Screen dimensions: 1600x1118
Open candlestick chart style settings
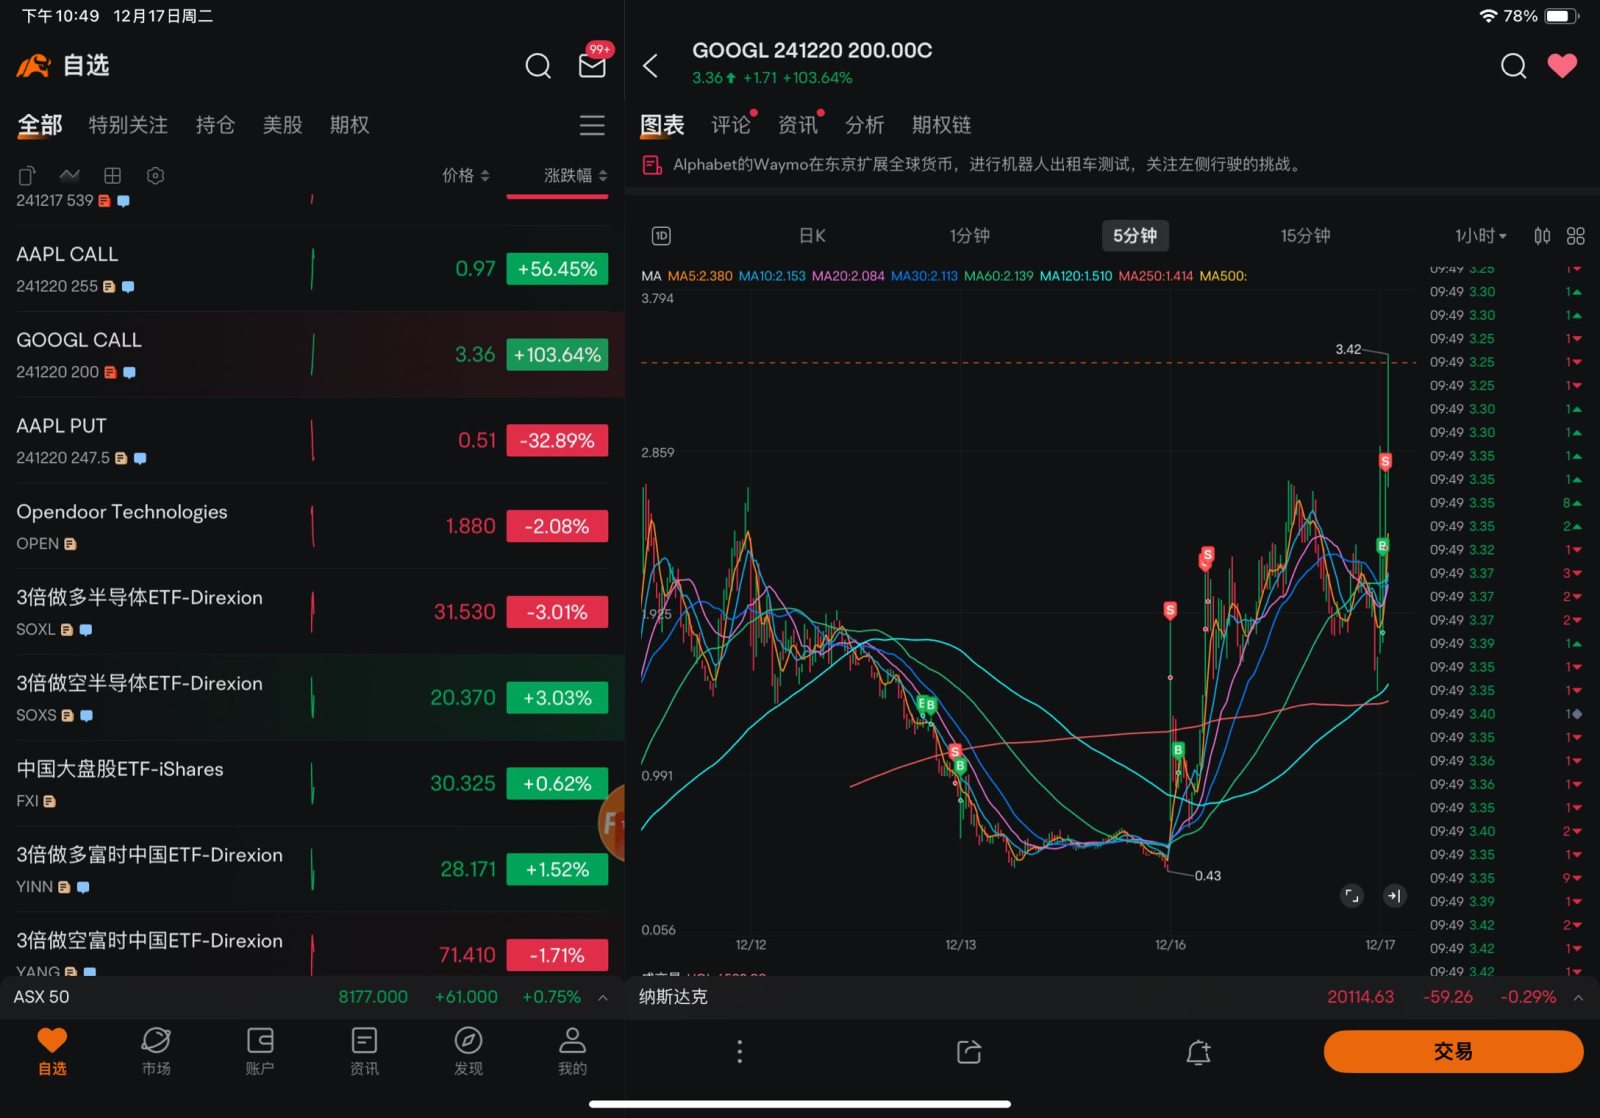click(x=1542, y=236)
